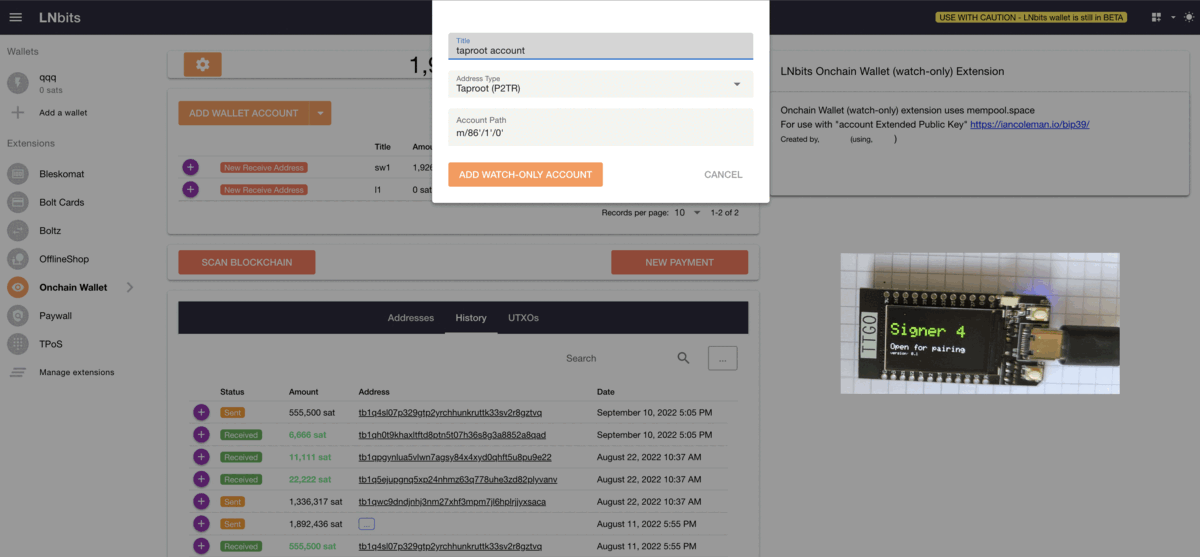Open the hamburger navigation menu
1200x557 pixels.
pyautogui.click(x=15, y=18)
